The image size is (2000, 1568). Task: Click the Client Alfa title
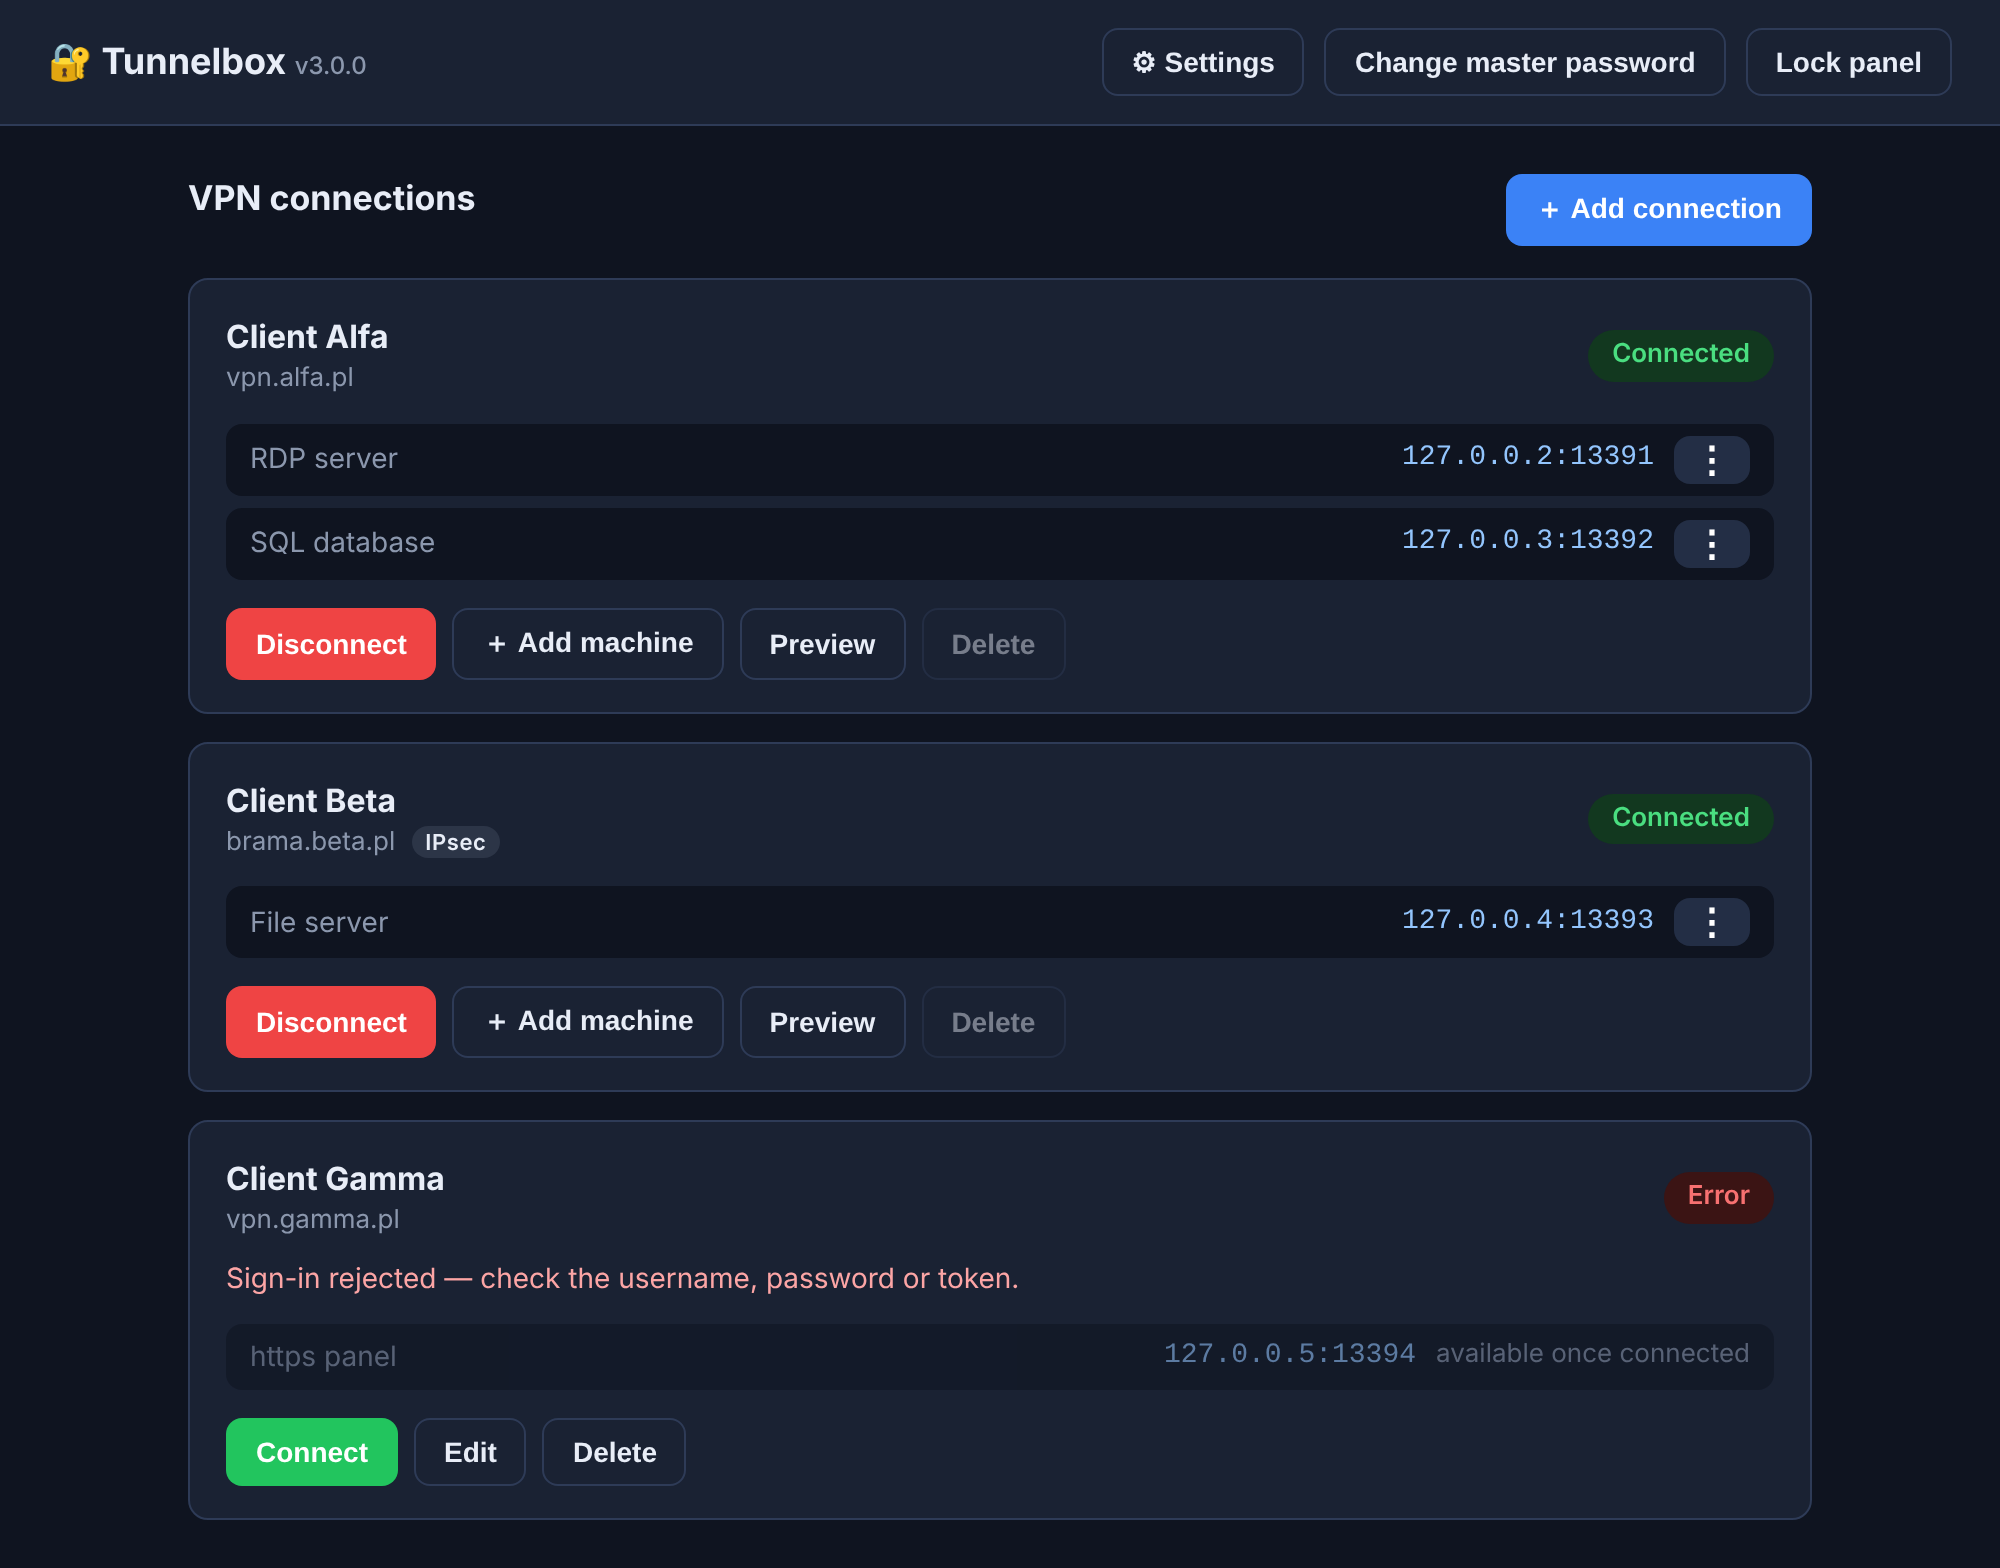(307, 337)
